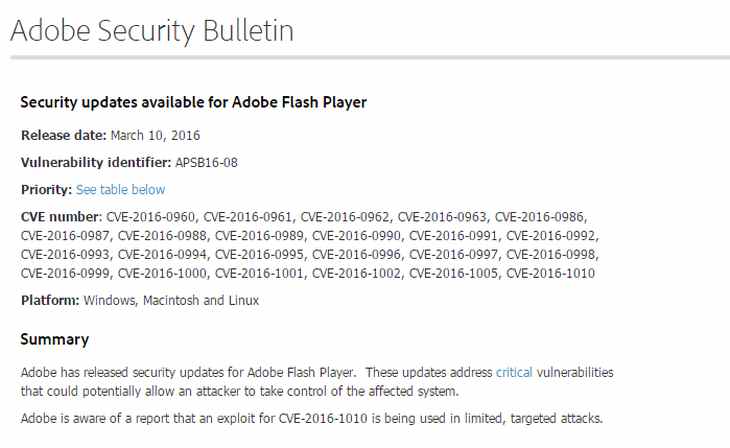Click CVE-2016-1005 in the CVE list
Image resolution: width=730 pixels, height=448 pixels.
coord(455,273)
